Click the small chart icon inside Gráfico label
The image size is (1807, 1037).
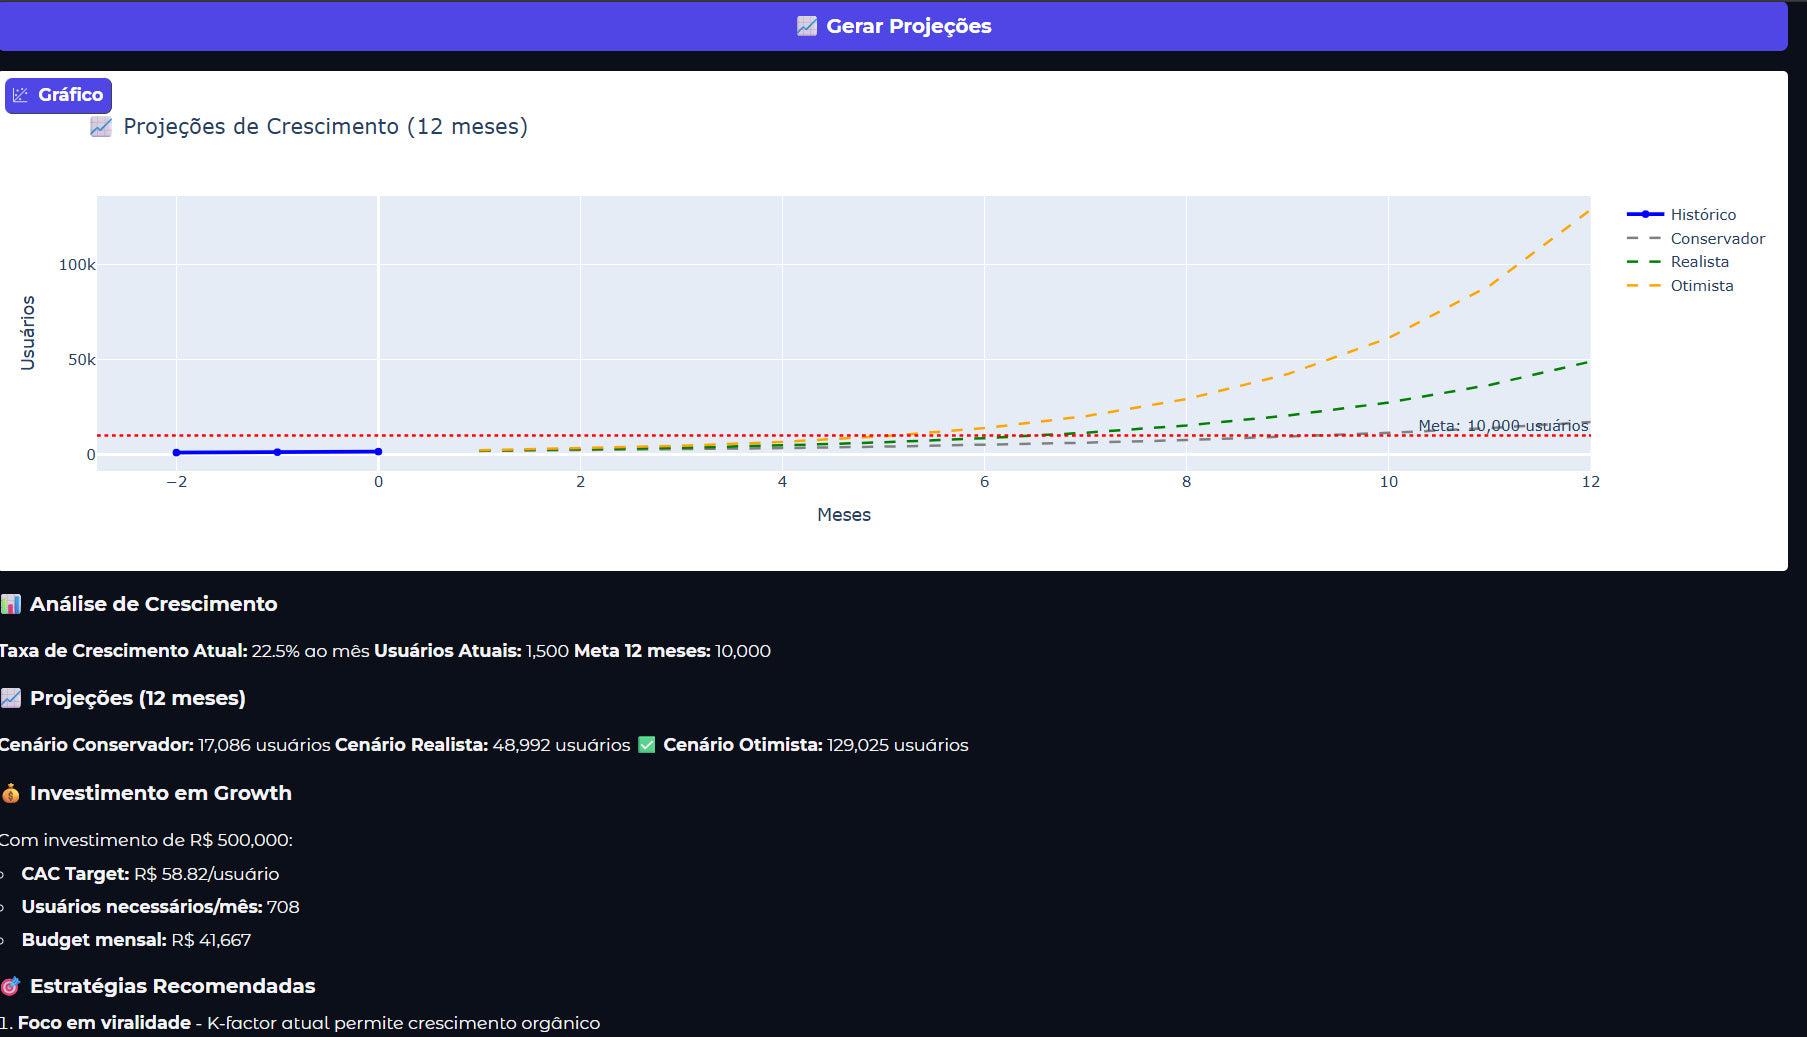click(20, 95)
